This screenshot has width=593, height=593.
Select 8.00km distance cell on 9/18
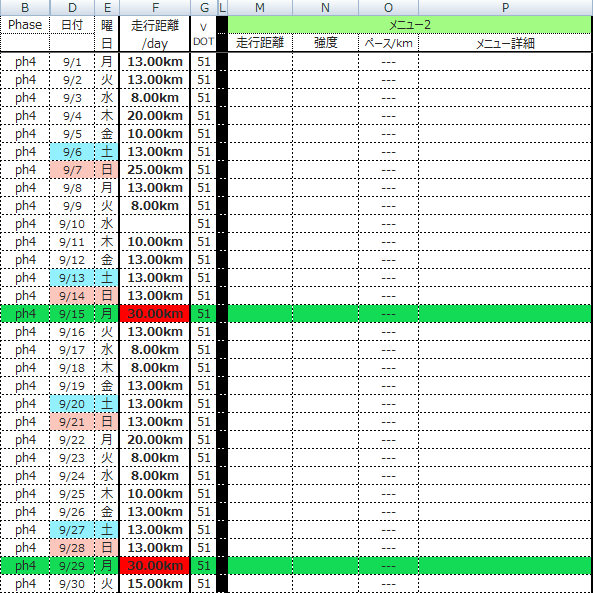(x=155, y=368)
